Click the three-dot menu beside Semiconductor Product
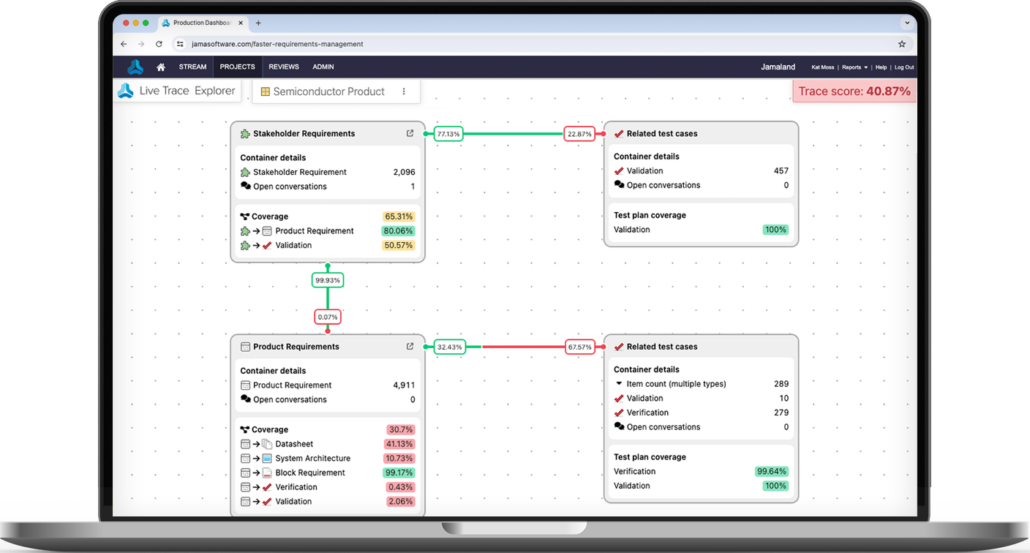Viewport: 1030px width, 553px height. tap(404, 91)
